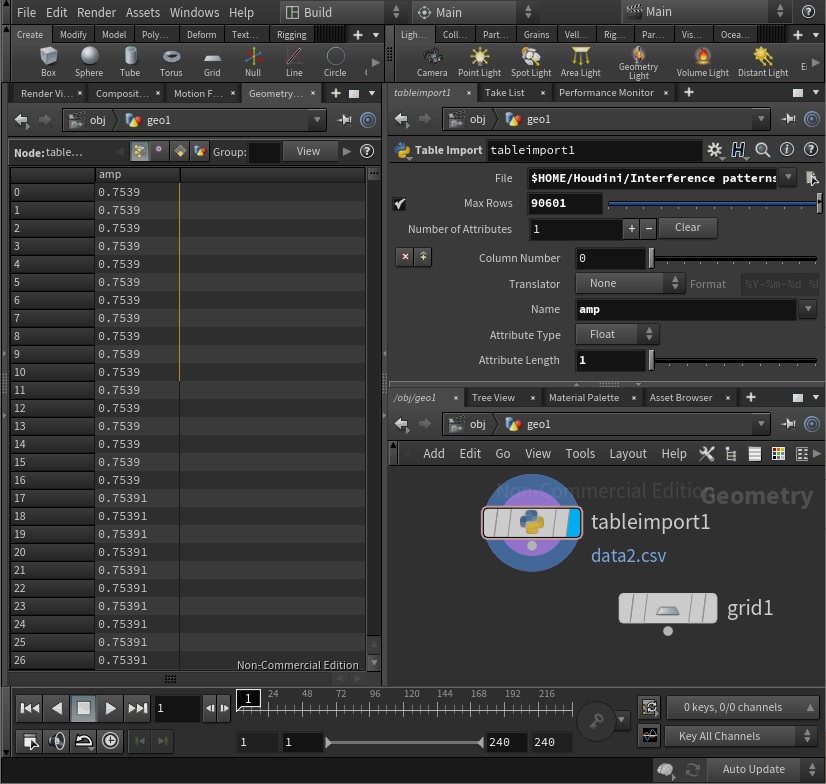The image size is (826, 784).
Task: Pick the Torus shelf tool
Action: tap(171, 62)
